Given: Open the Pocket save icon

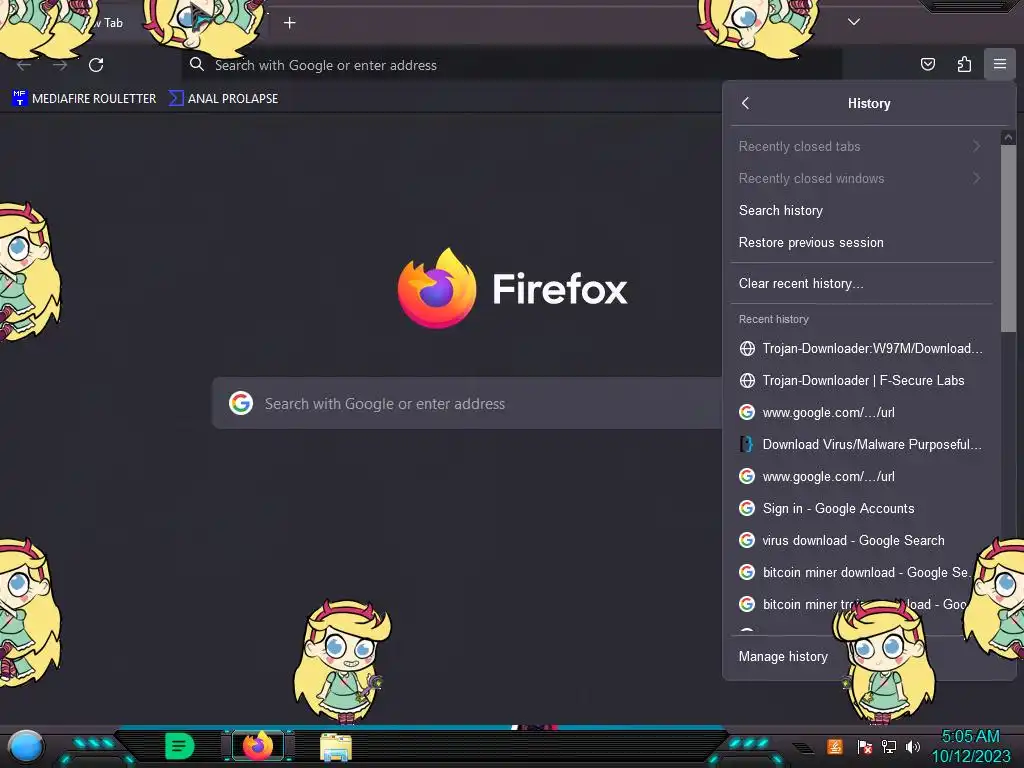Looking at the screenshot, I should coord(927,64).
